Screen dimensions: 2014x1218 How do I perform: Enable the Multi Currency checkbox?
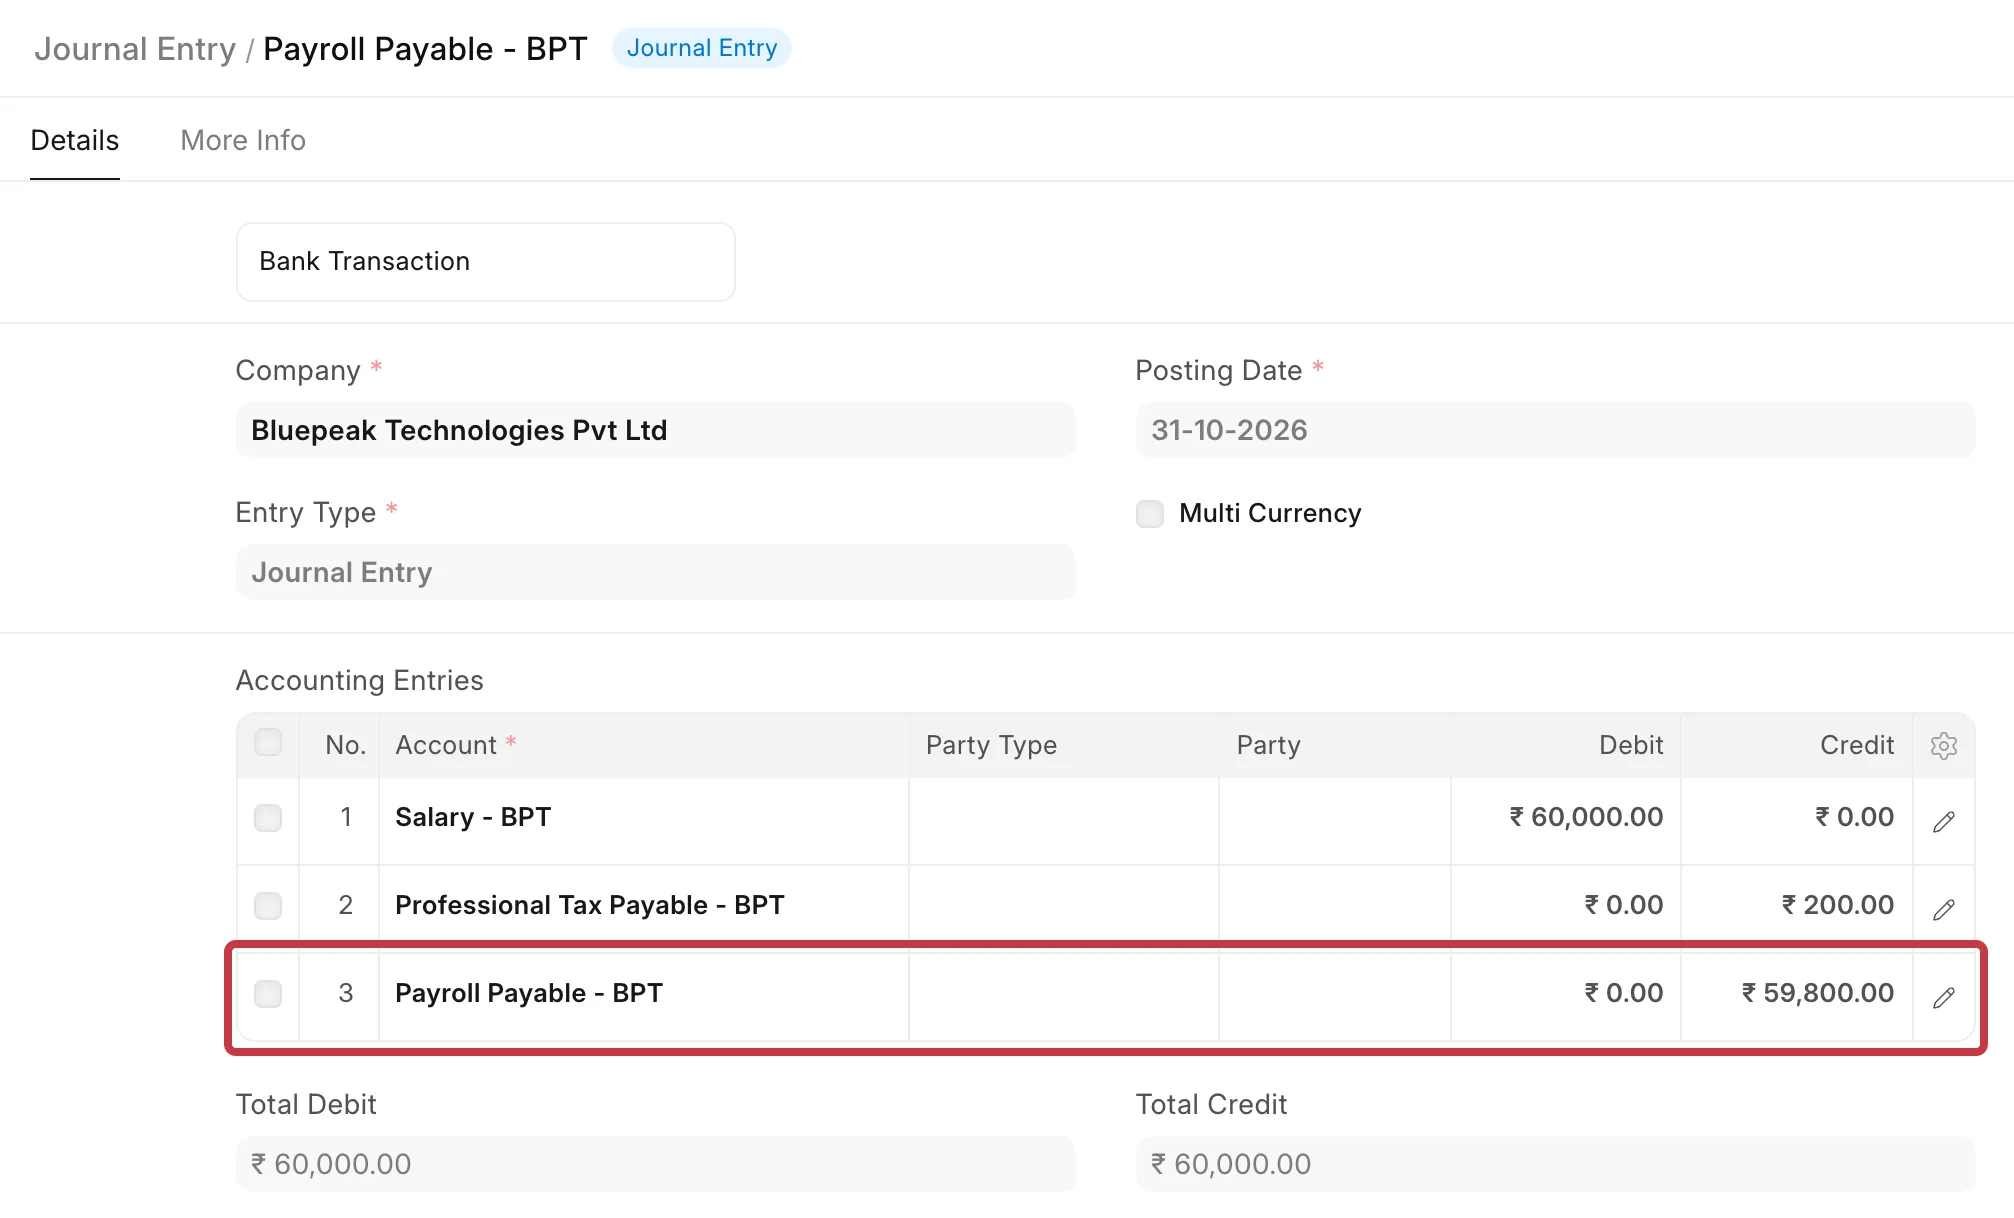point(1150,514)
